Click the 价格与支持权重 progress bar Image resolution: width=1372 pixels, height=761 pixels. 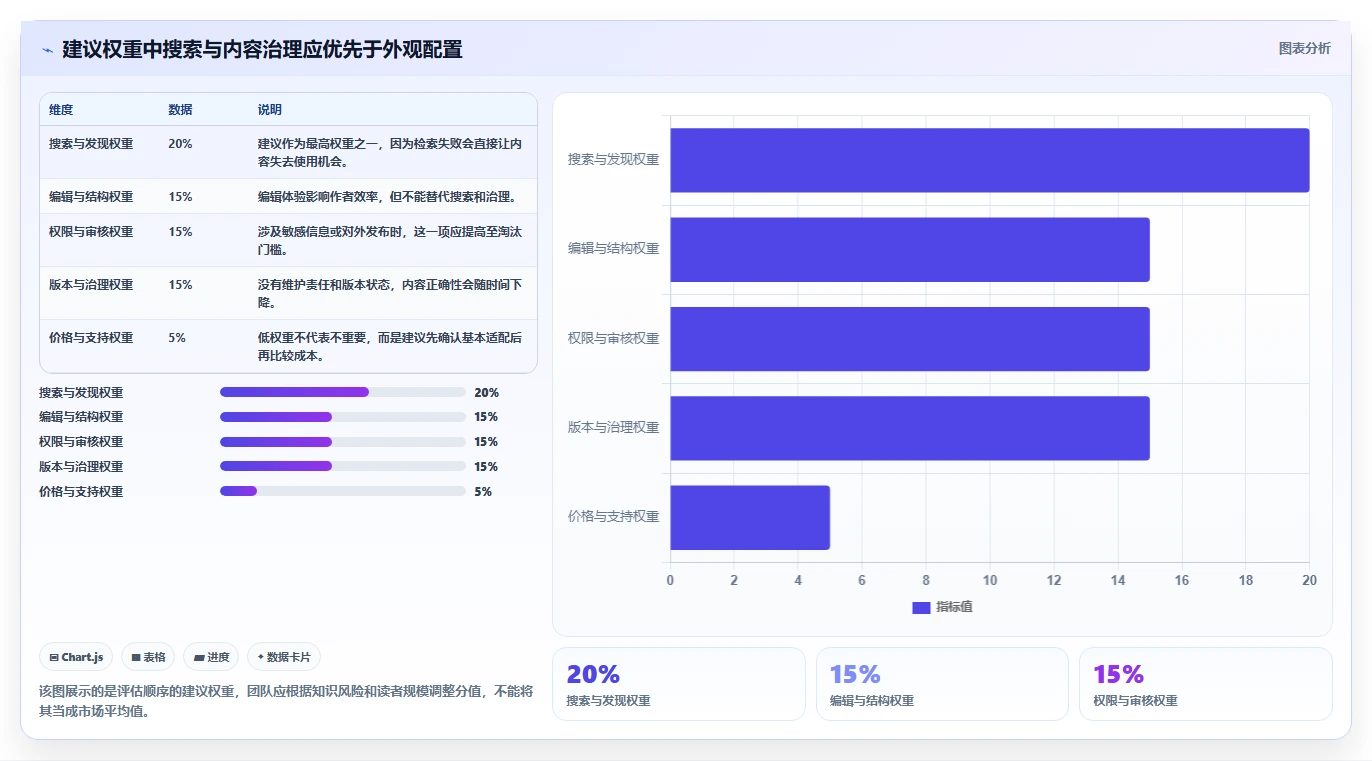(x=343, y=491)
